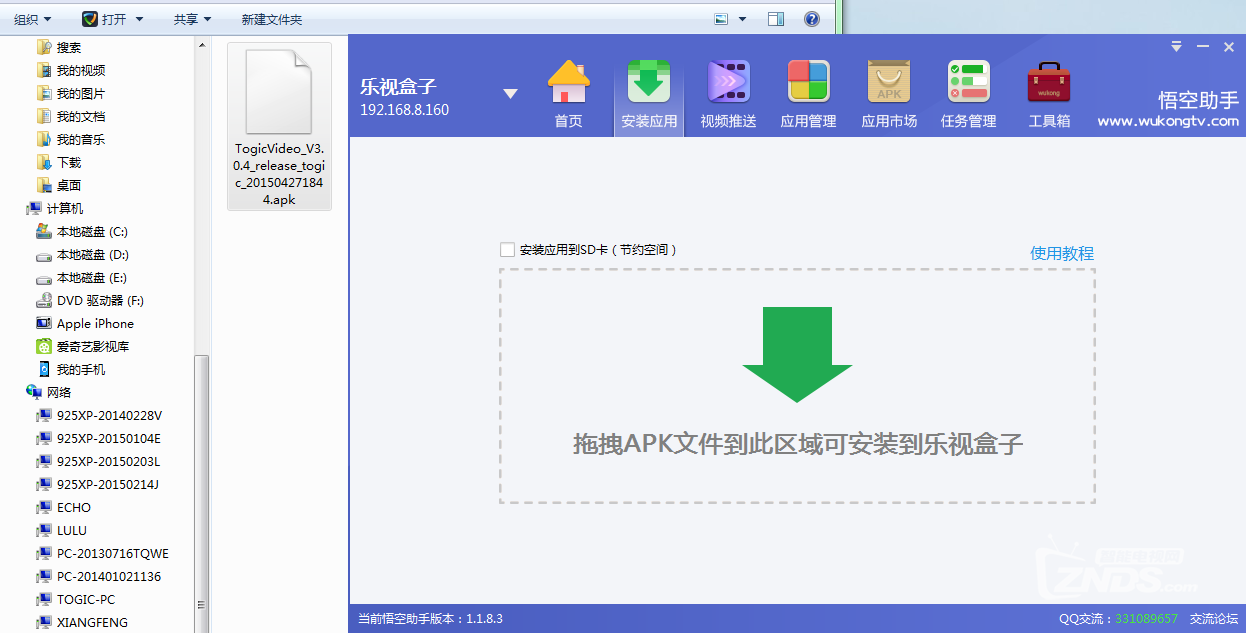The image size is (1246, 633).
Task: Open the 交流论坛 forum link
Action: tap(1214, 619)
